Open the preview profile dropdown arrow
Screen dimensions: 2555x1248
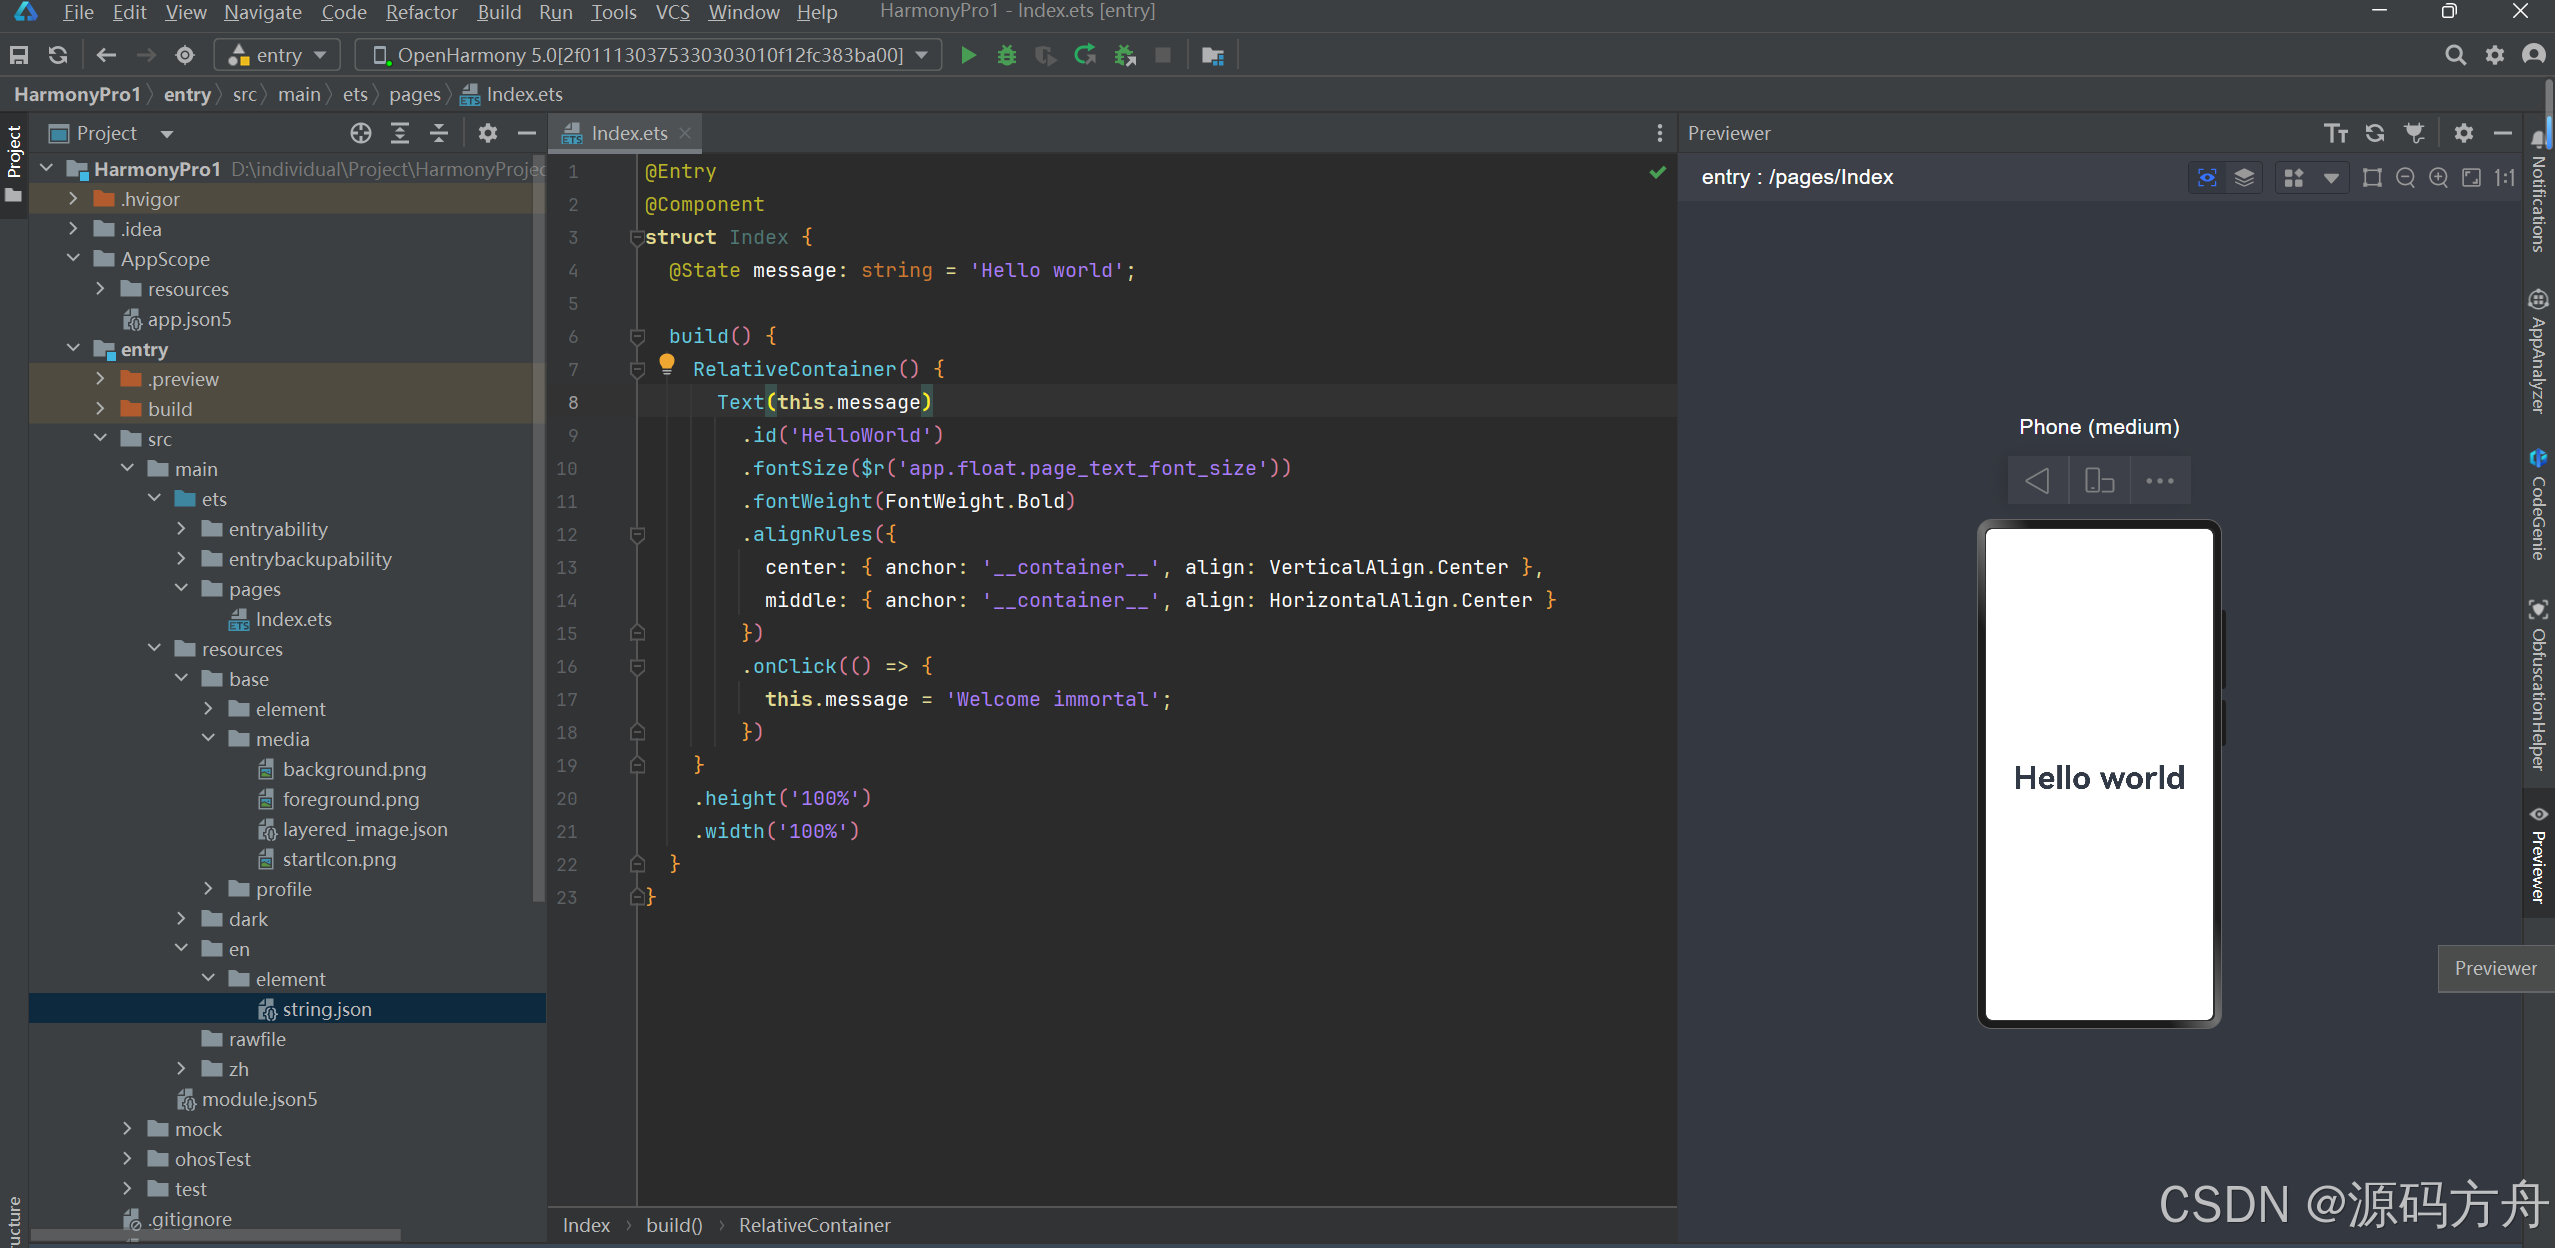(2331, 178)
